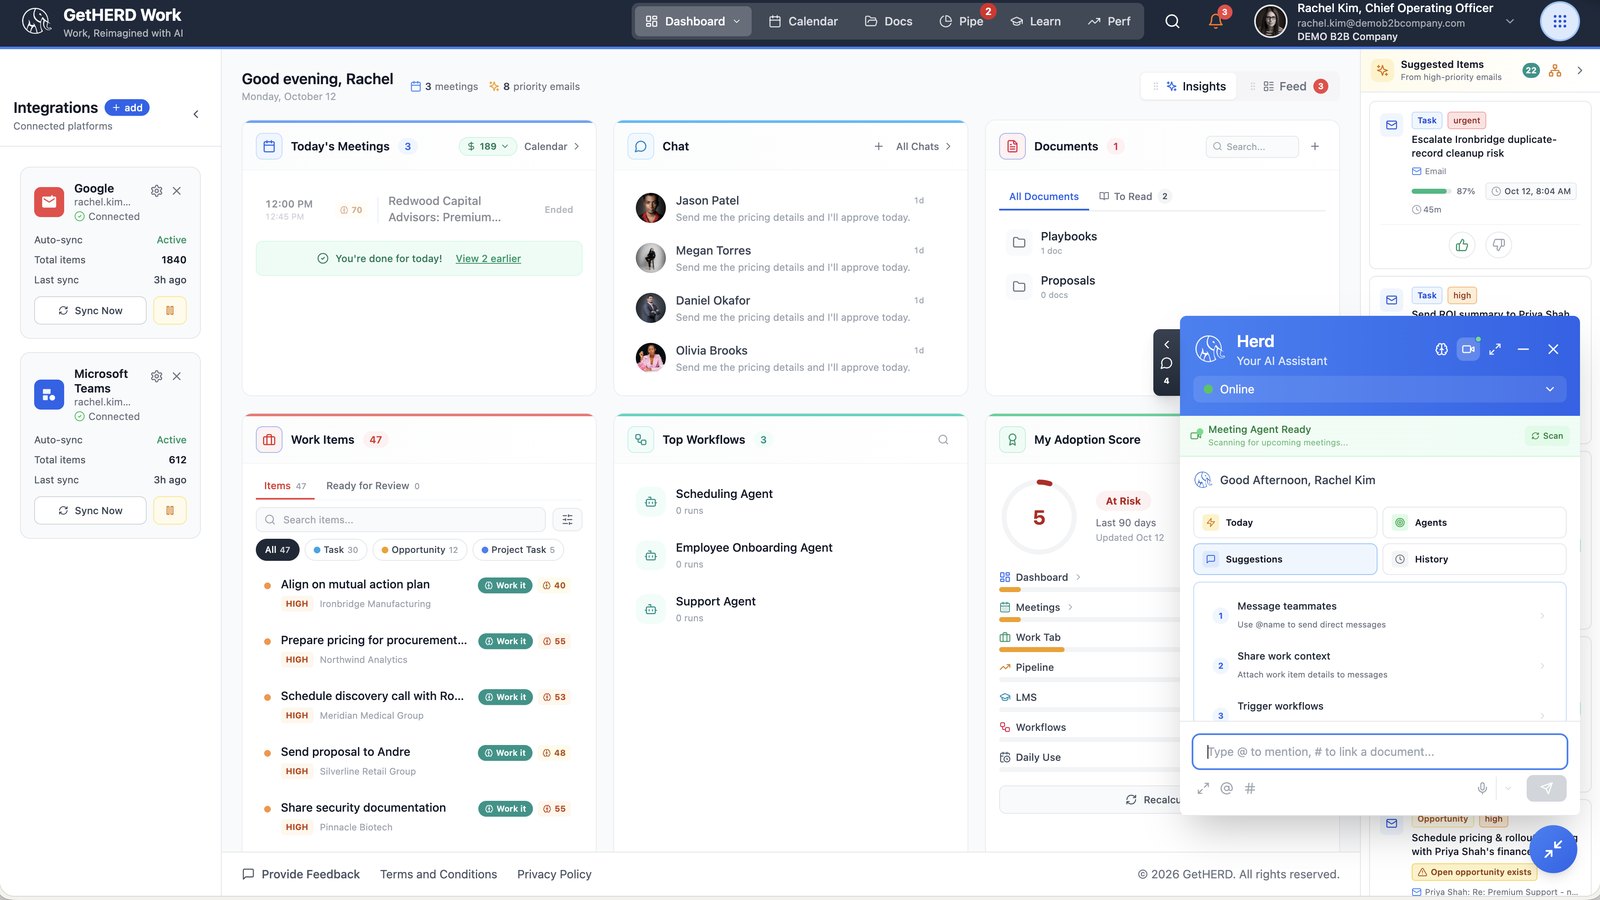The height and width of the screenshot is (900, 1600).
Task: Open Dashboard dropdown in top navigation
Action: [x=693, y=21]
